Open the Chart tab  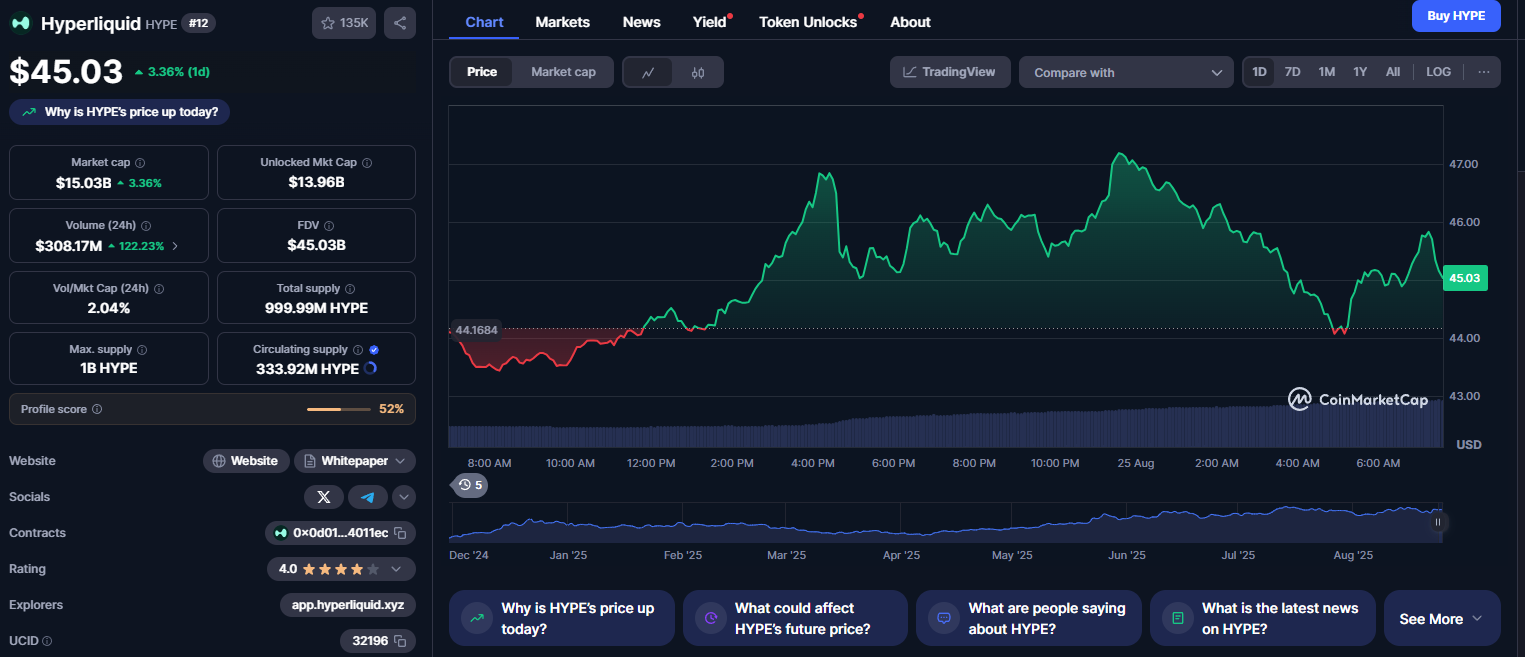[x=484, y=22]
